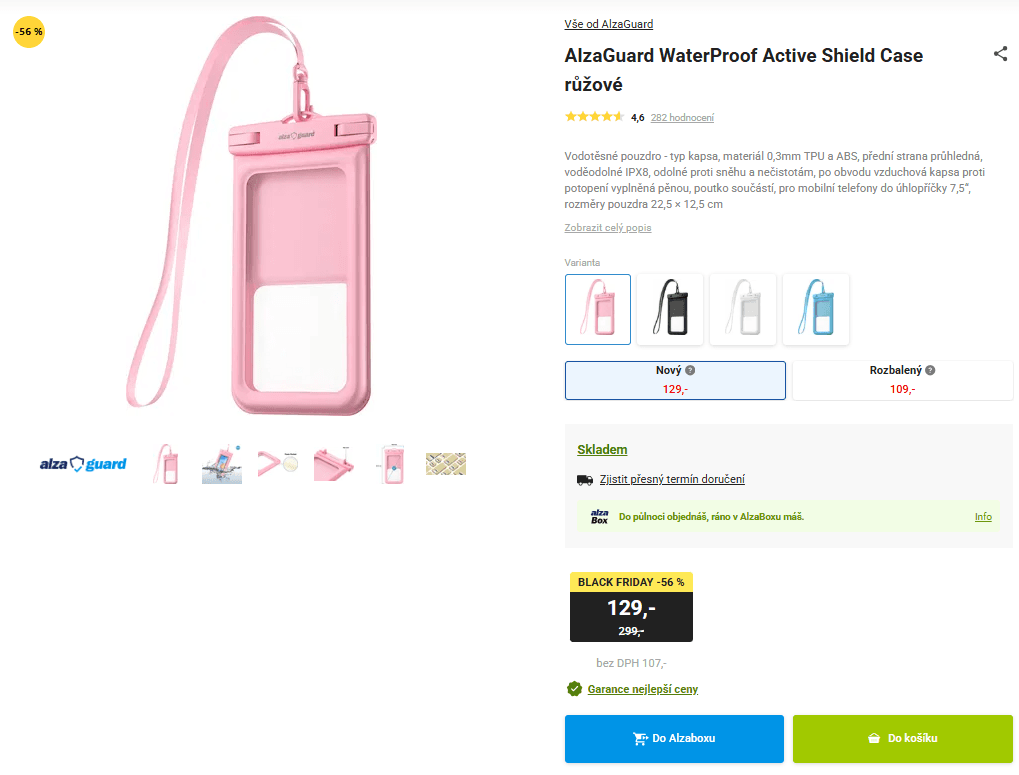
Task: Click the AlzaBox logo icon
Action: [x=599, y=517]
